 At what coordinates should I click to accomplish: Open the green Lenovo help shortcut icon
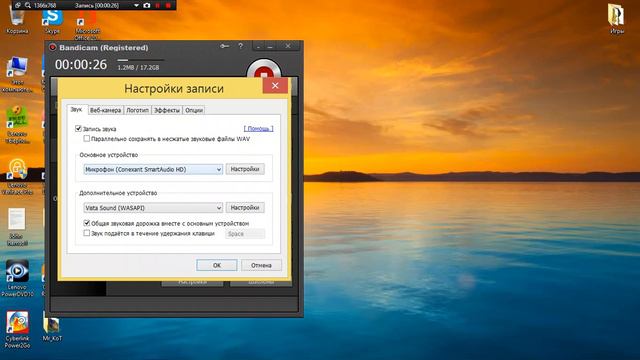pos(17,124)
